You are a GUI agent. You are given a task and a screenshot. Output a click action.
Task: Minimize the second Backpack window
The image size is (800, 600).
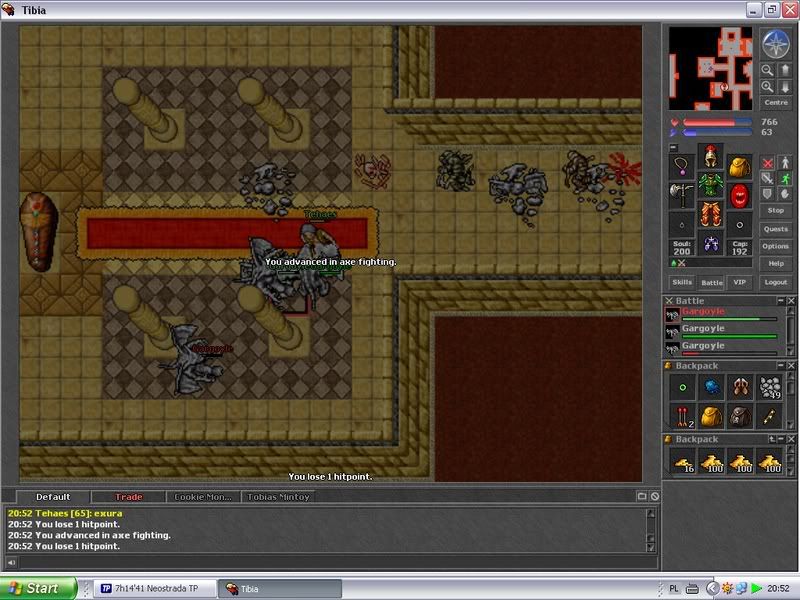coord(781,439)
